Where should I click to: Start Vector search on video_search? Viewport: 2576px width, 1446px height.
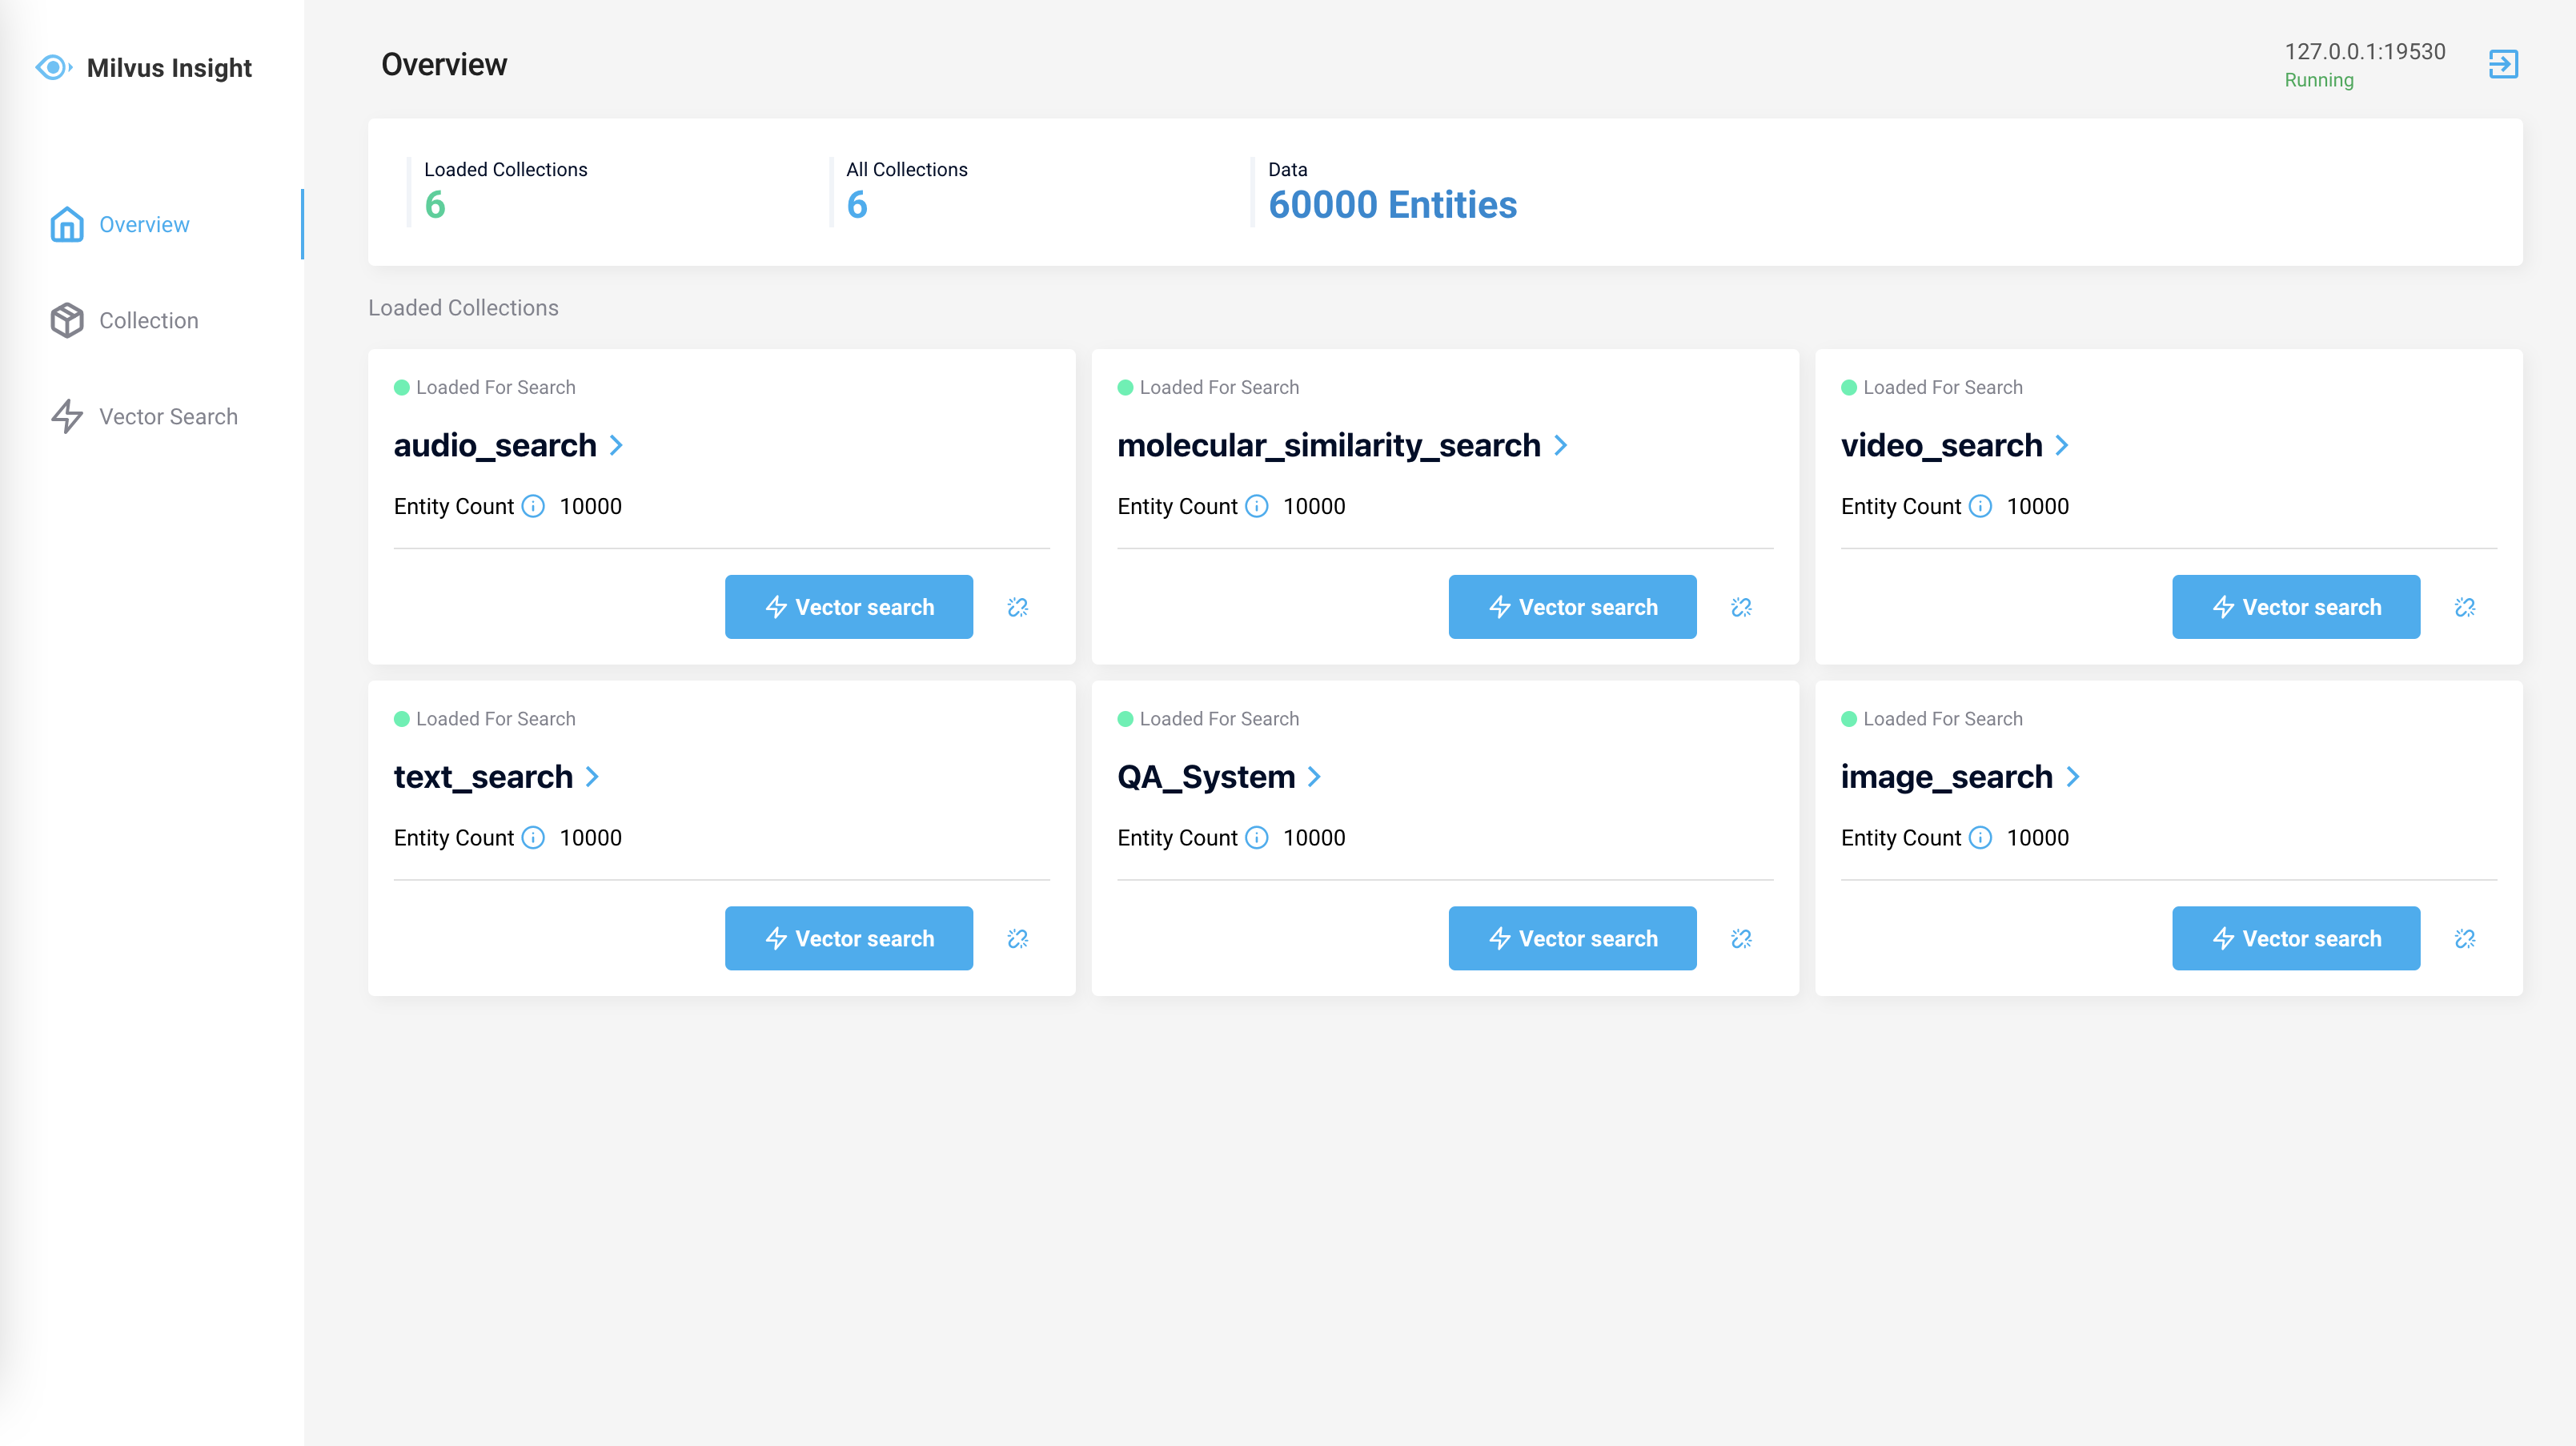(x=2296, y=607)
